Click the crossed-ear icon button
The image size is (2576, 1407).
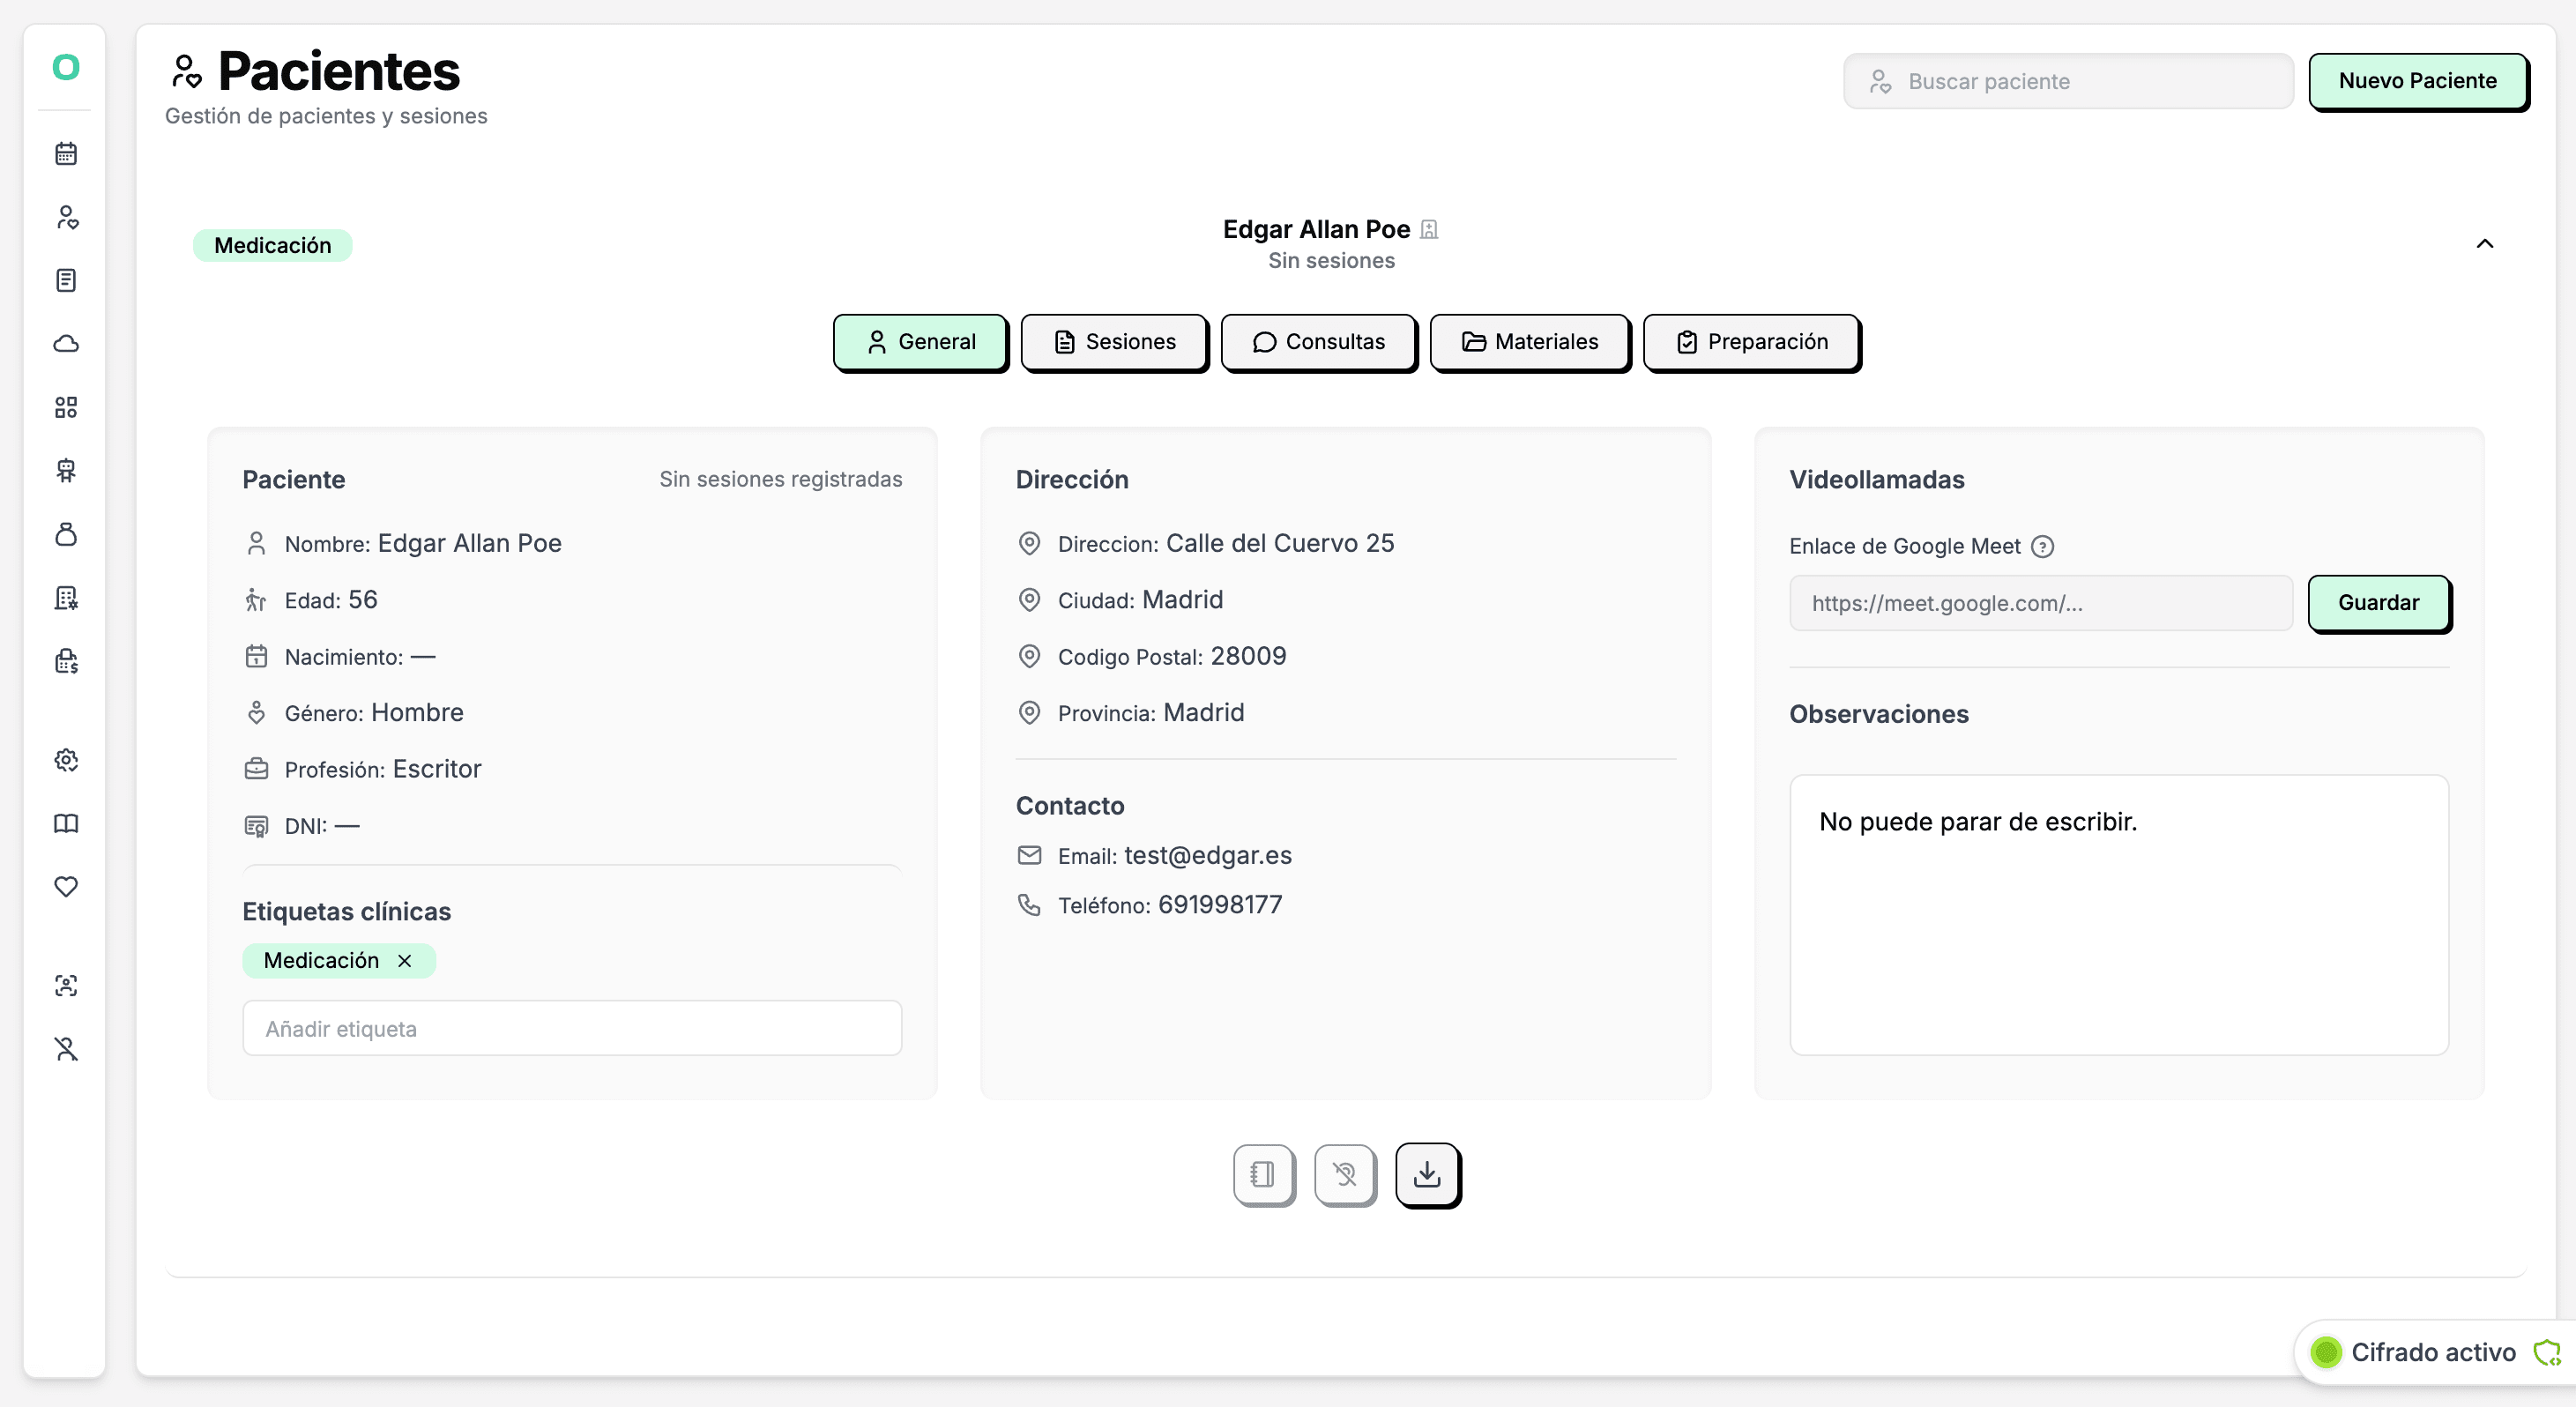coord(1345,1174)
